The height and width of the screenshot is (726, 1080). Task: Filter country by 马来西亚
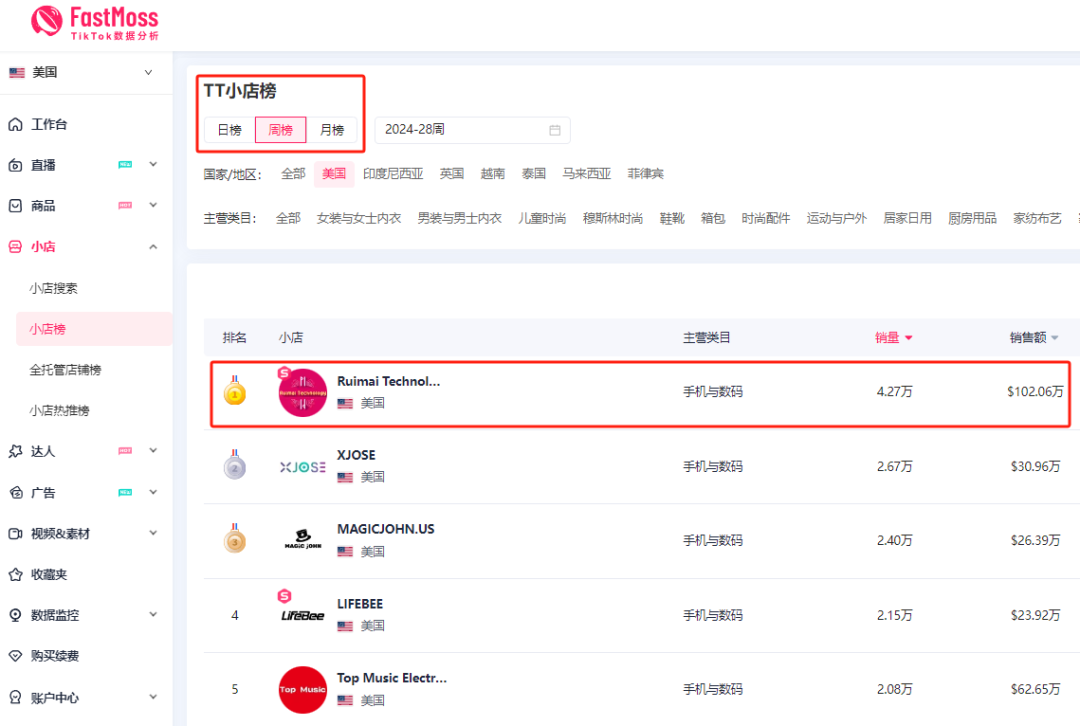pos(587,174)
